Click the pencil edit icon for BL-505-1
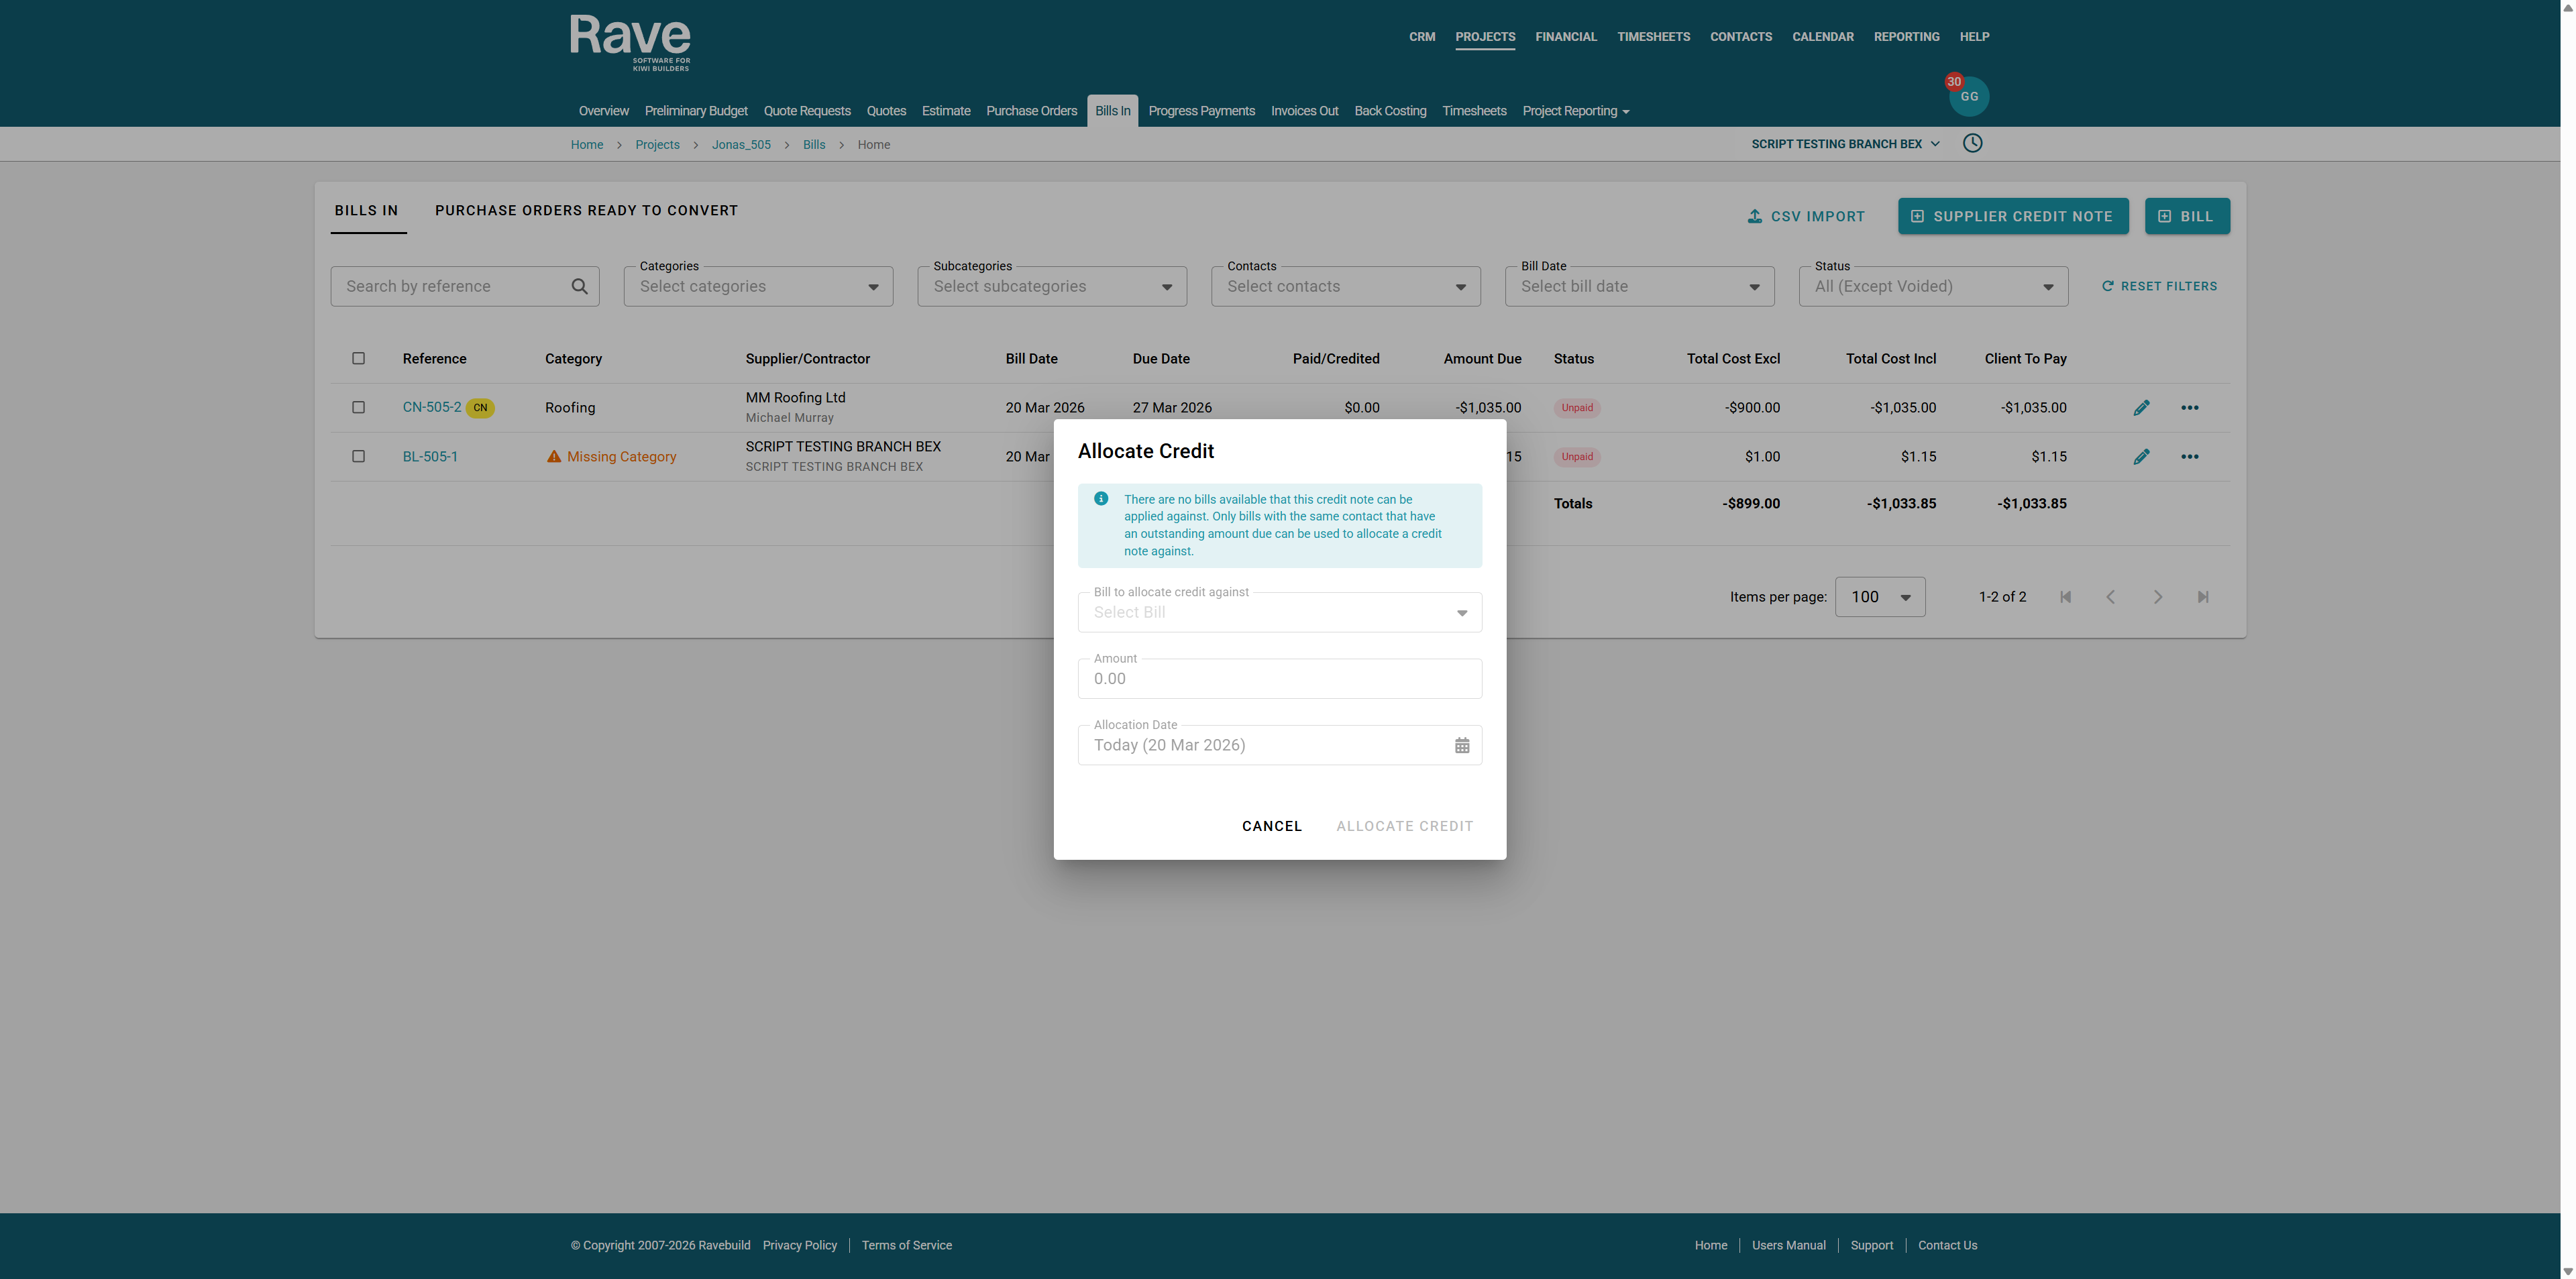This screenshot has width=2576, height=1279. (x=2141, y=457)
